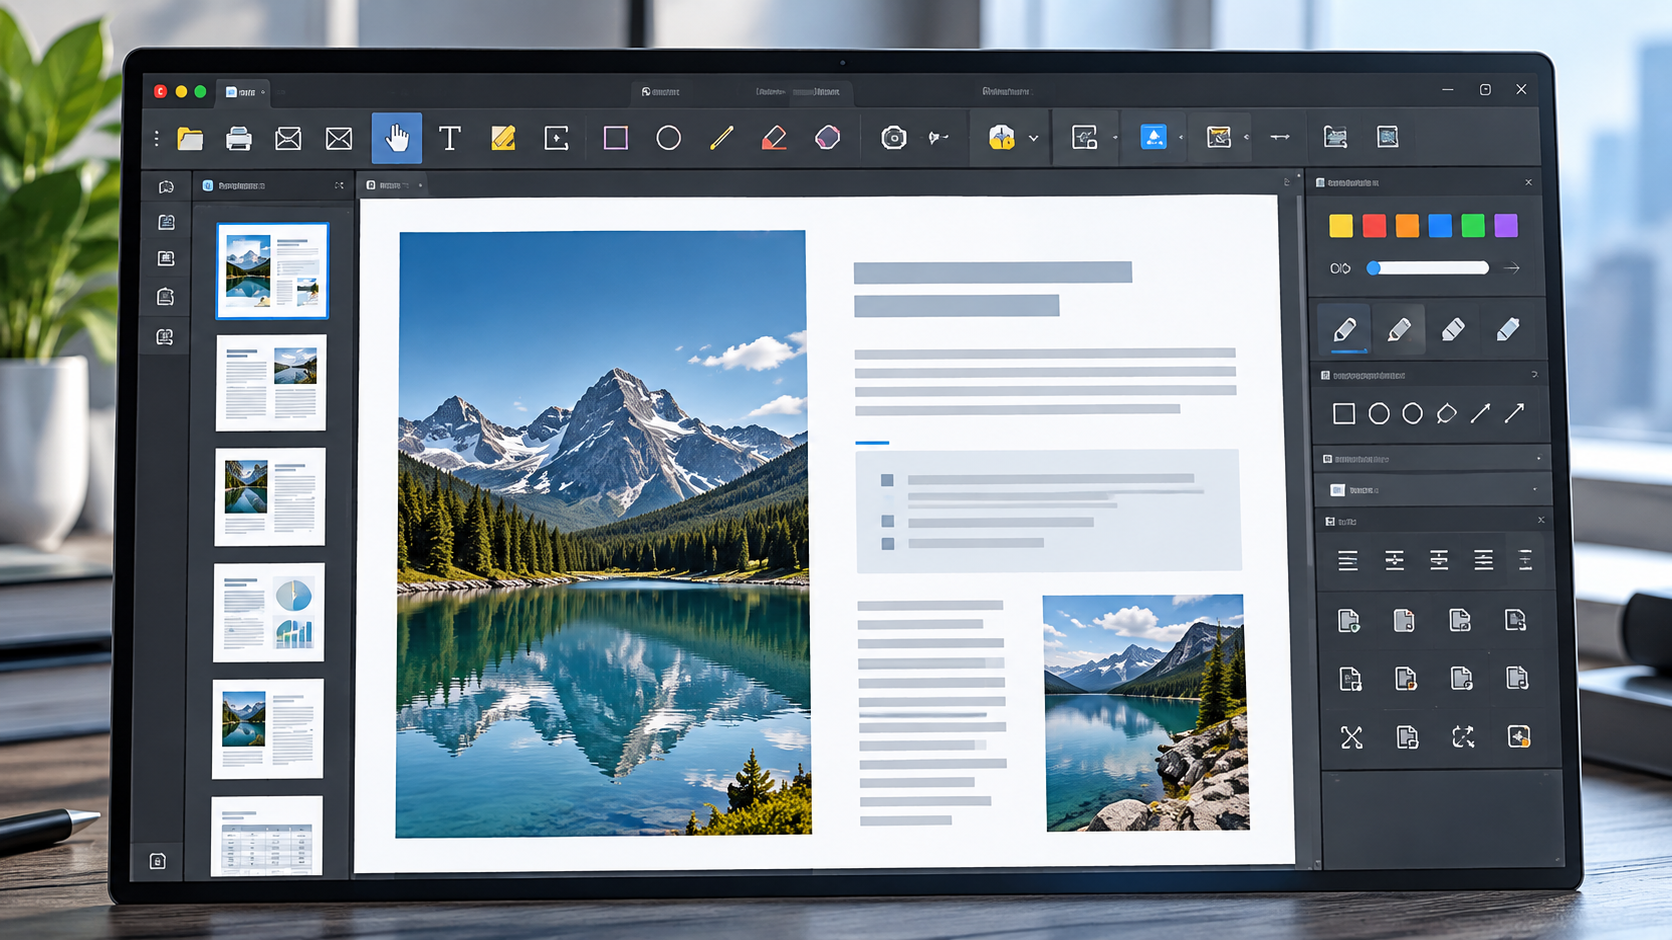Screen dimensions: 1672x940
Task: Click the crossed-arrows X icon in tools grid
Action: point(1352,737)
